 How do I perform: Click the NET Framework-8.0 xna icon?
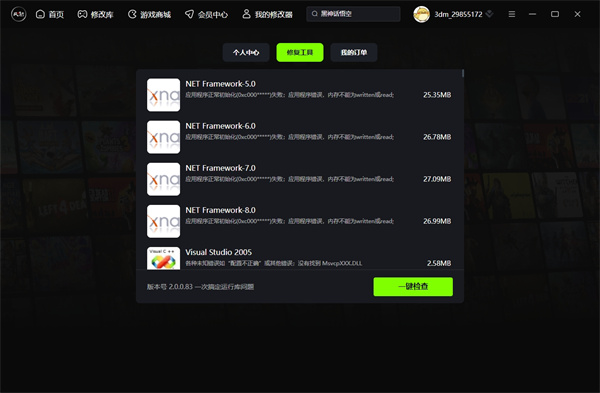coord(163,221)
